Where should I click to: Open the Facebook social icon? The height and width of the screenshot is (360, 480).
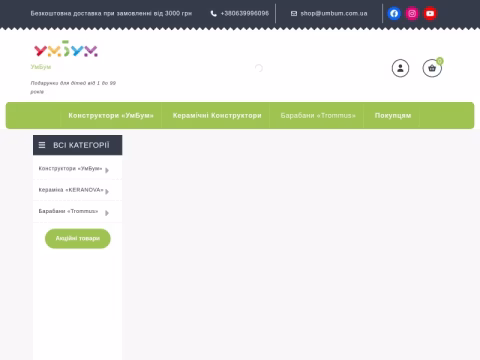[x=394, y=13]
